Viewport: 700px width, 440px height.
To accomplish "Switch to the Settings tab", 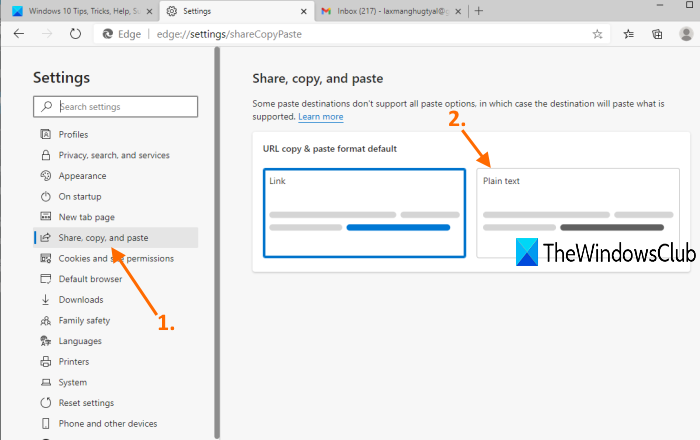I will tap(237, 11).
